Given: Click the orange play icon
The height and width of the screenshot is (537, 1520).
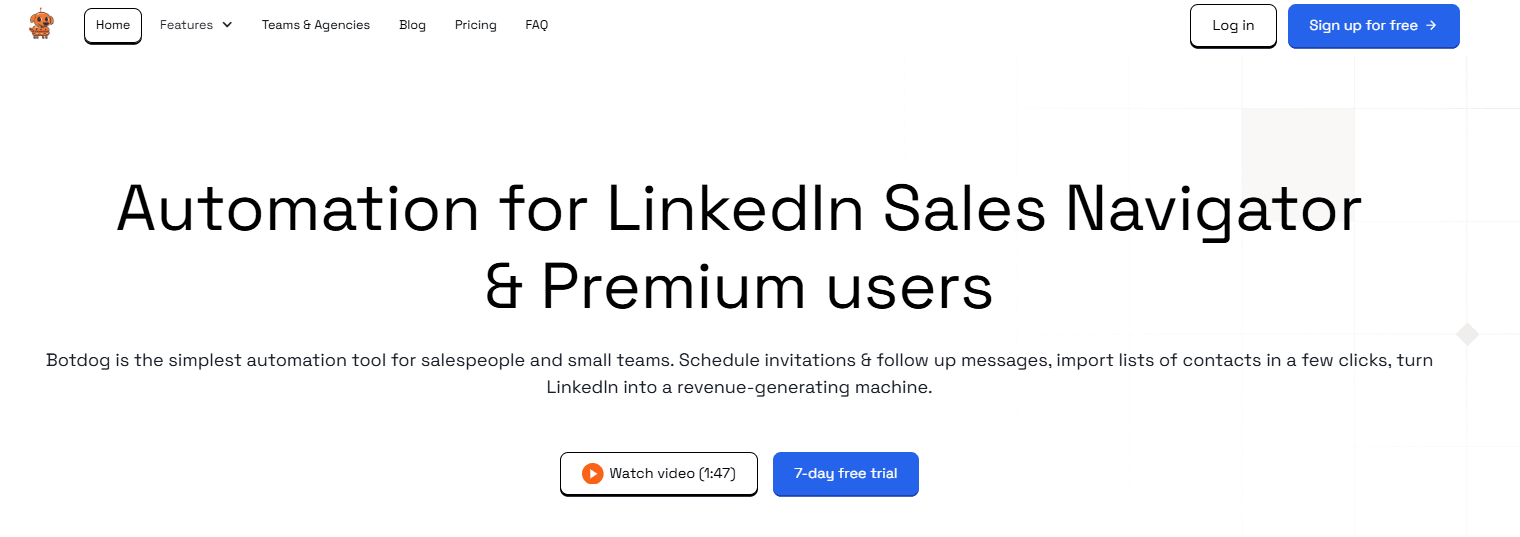Looking at the screenshot, I should click(592, 474).
